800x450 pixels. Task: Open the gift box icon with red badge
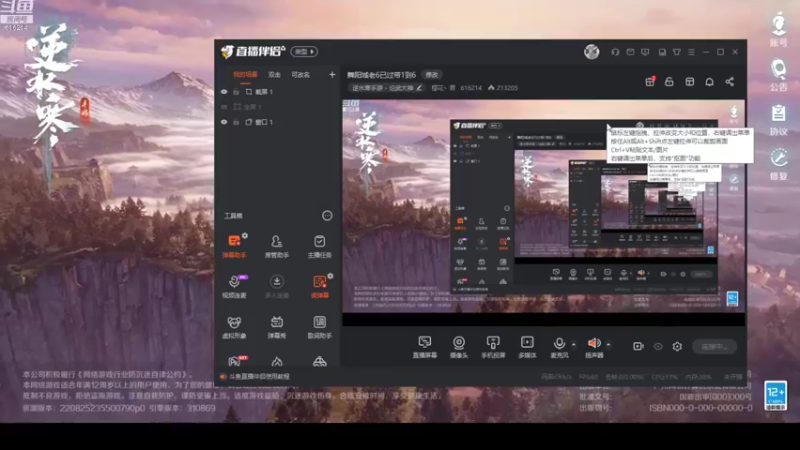click(650, 82)
